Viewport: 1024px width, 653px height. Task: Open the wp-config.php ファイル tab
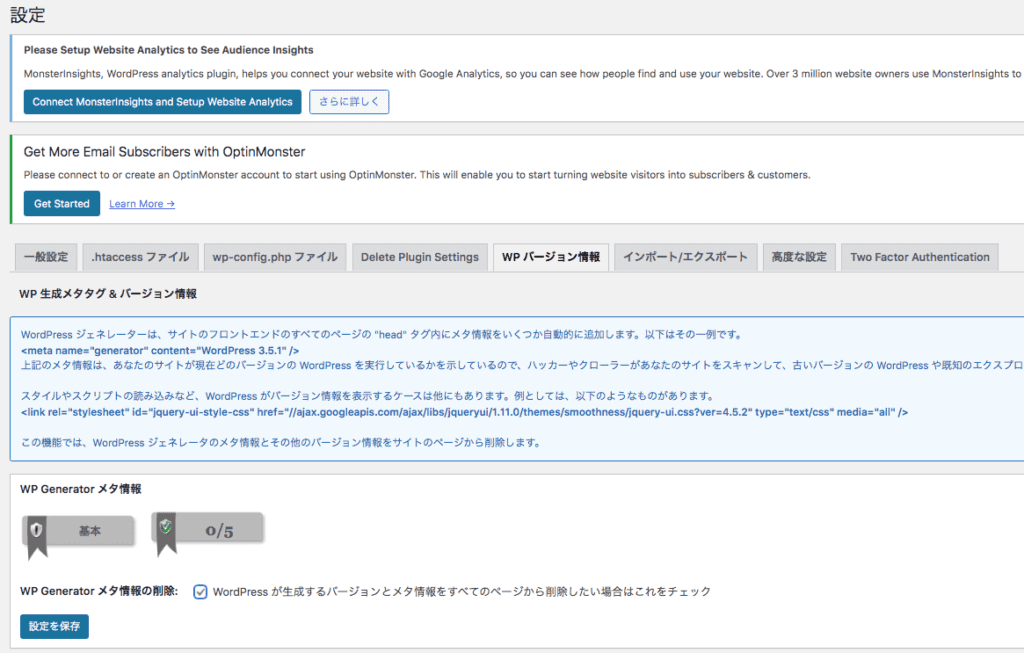click(275, 257)
